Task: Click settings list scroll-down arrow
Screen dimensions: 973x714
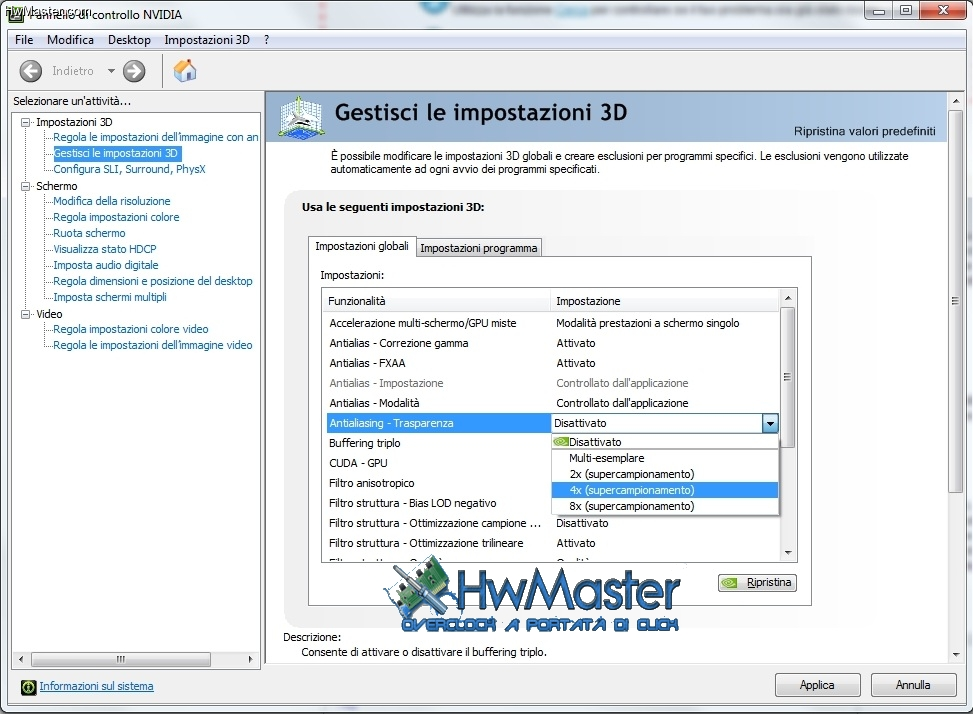Action: pyautogui.click(x=788, y=553)
